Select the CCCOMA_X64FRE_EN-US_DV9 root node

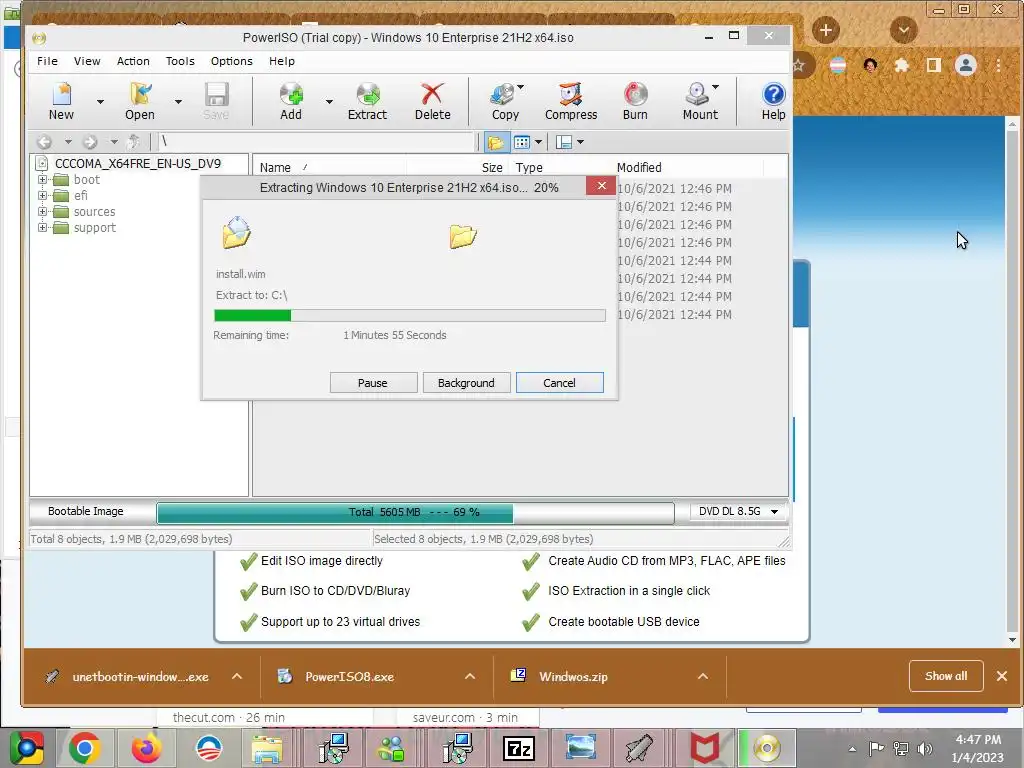click(137, 163)
